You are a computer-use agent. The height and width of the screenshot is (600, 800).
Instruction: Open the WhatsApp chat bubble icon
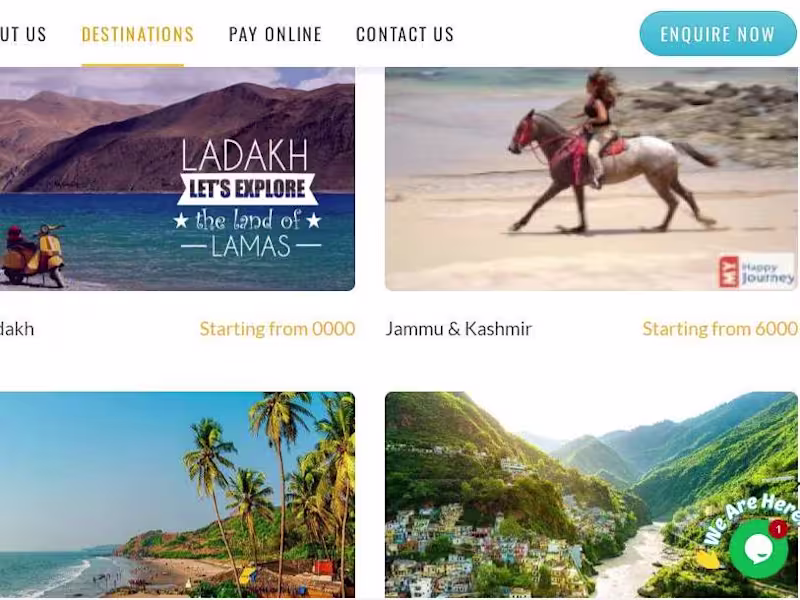(758, 548)
